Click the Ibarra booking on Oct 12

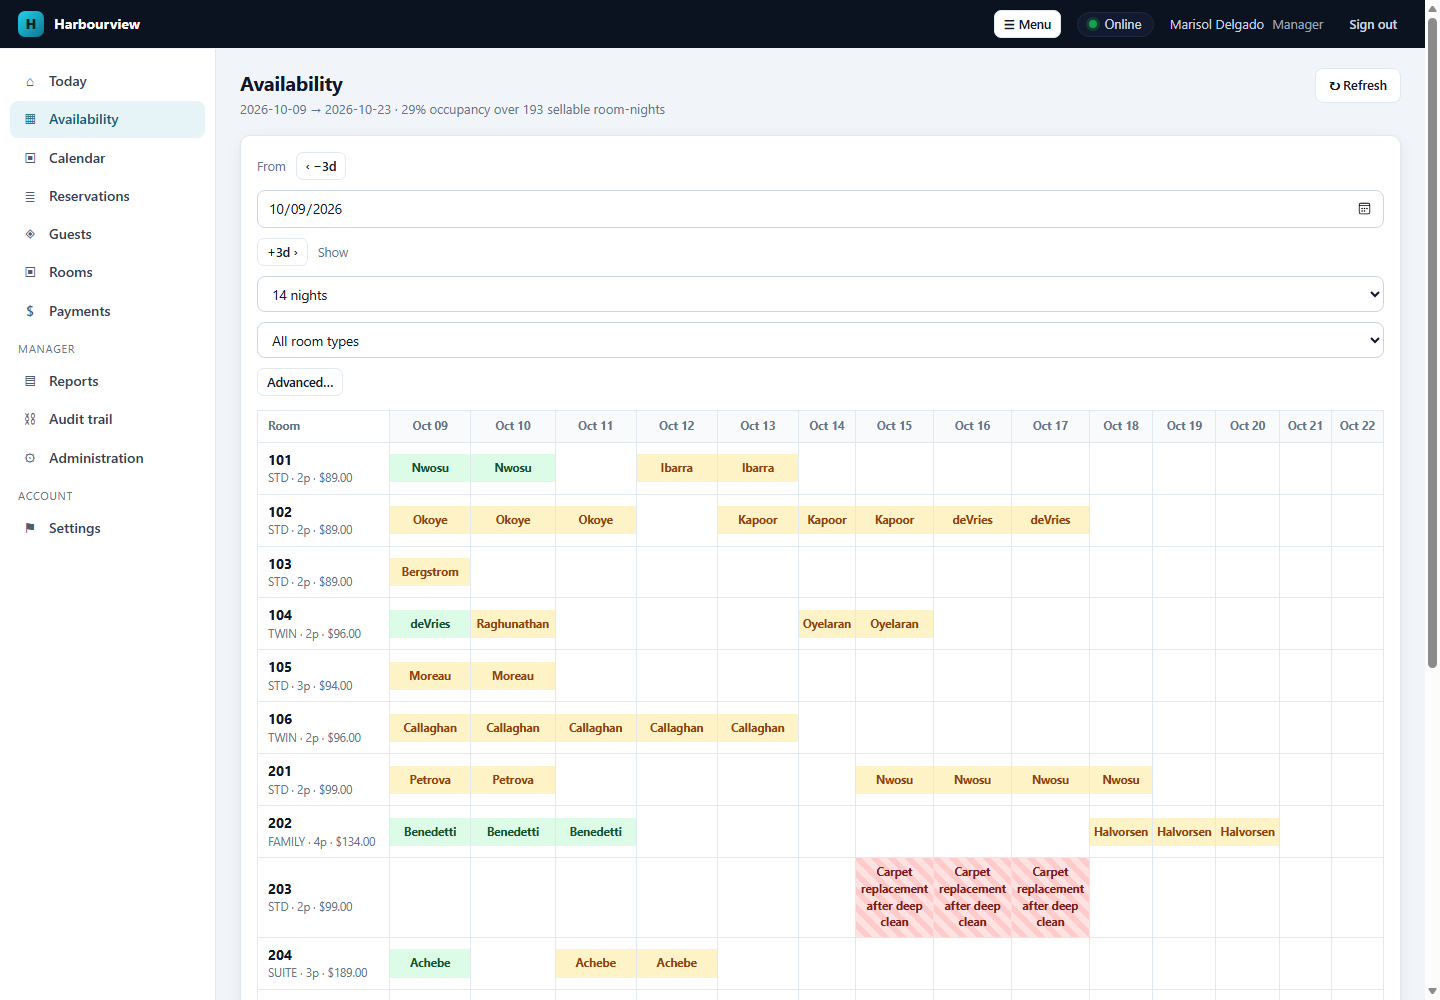coord(677,468)
